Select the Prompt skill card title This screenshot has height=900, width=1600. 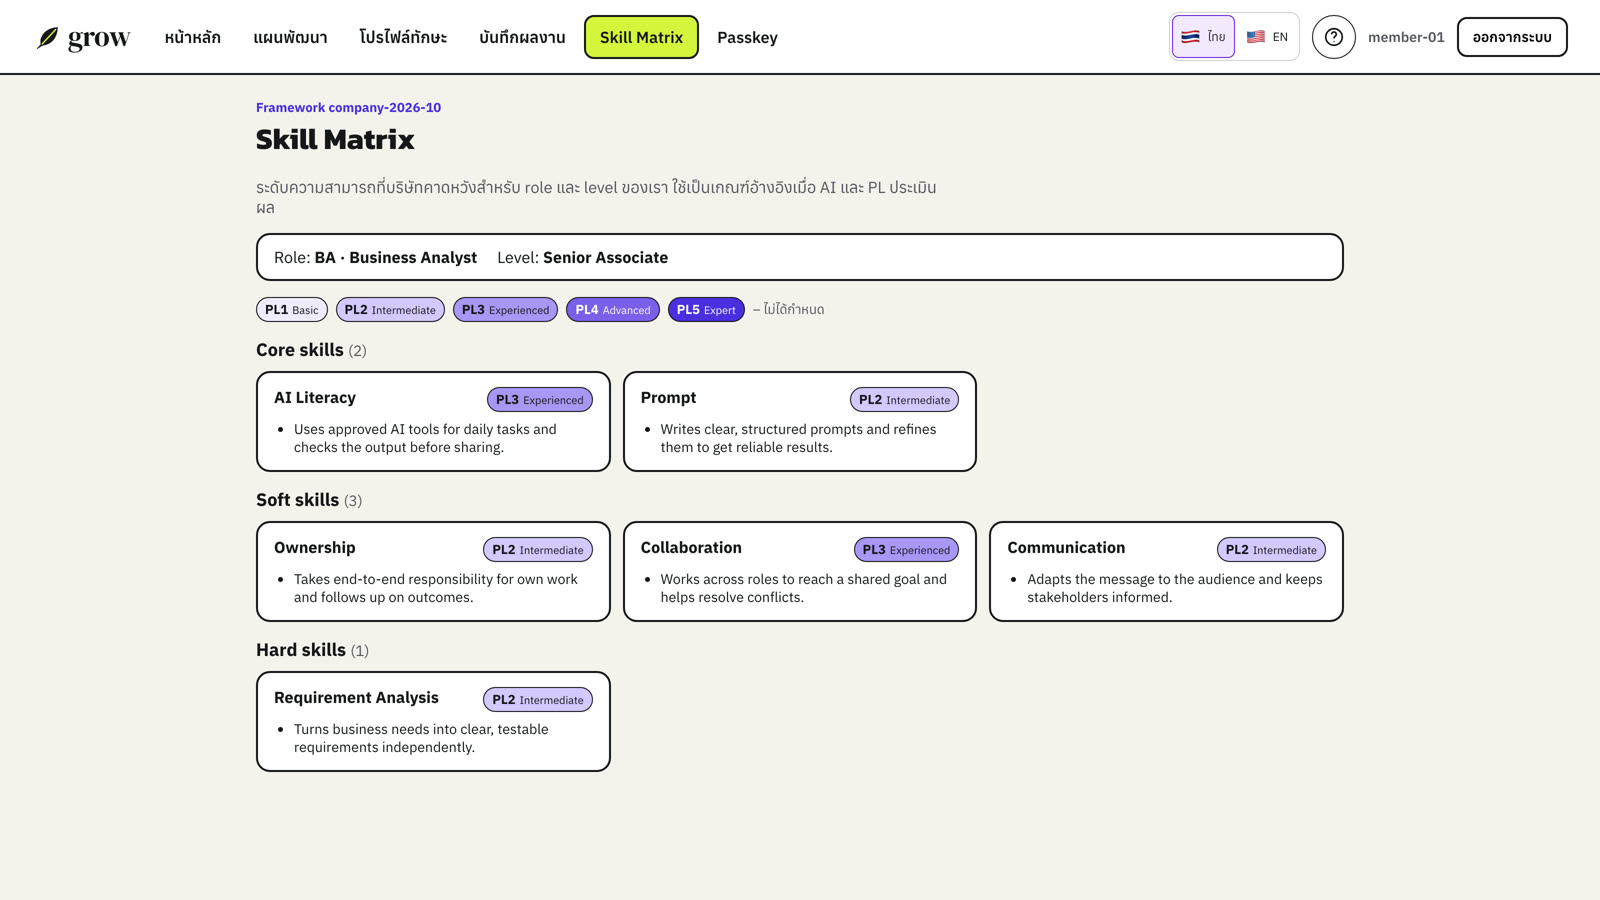pyautogui.click(x=668, y=398)
